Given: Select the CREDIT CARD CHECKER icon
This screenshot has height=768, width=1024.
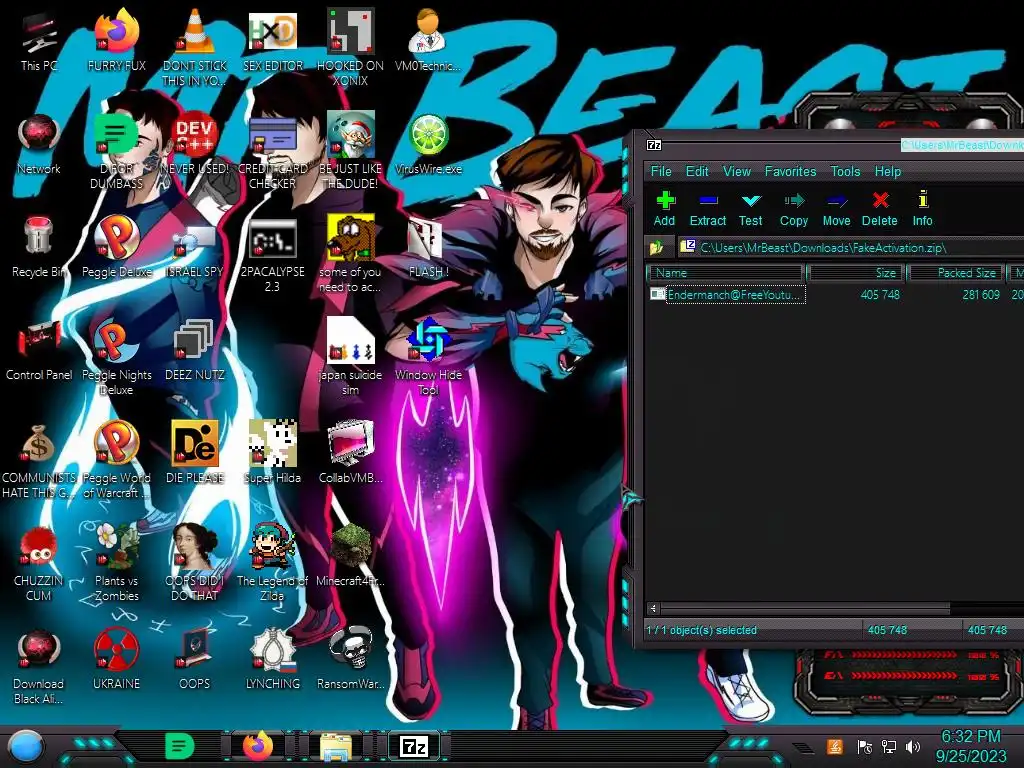Looking at the screenshot, I should point(273,152).
